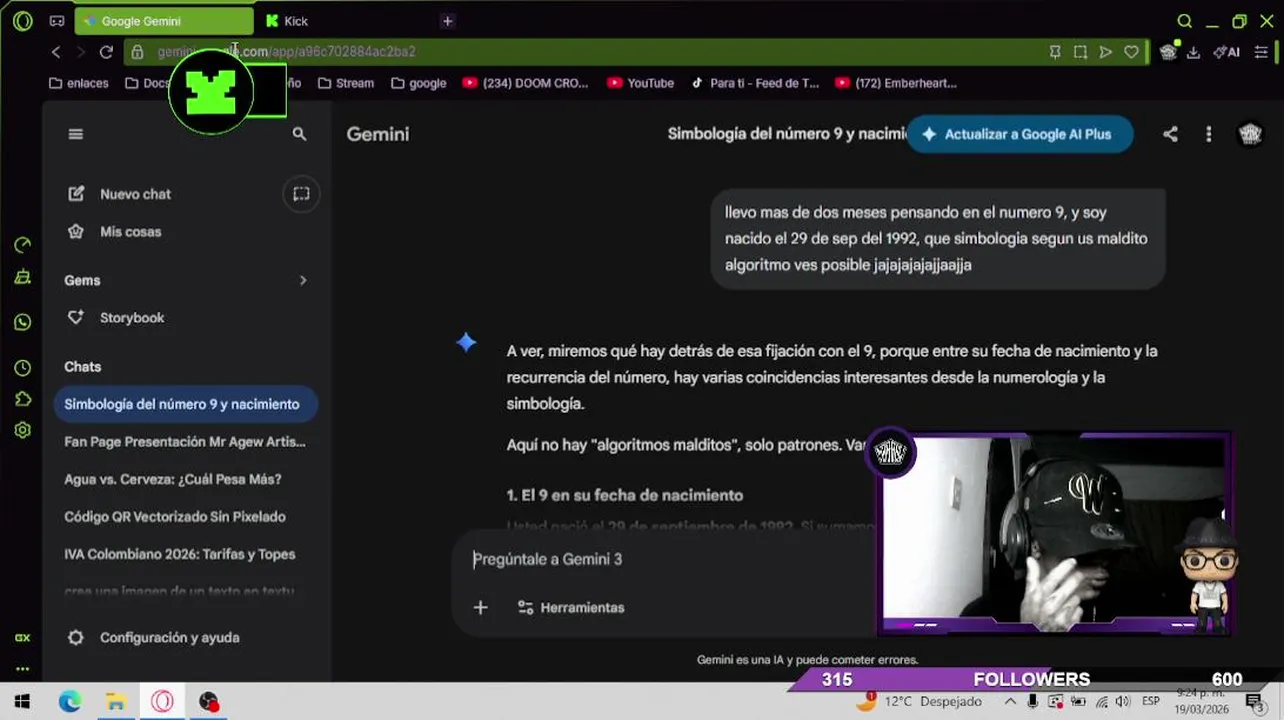
Task: Click the Opera GX logo menu
Action: coord(22,21)
